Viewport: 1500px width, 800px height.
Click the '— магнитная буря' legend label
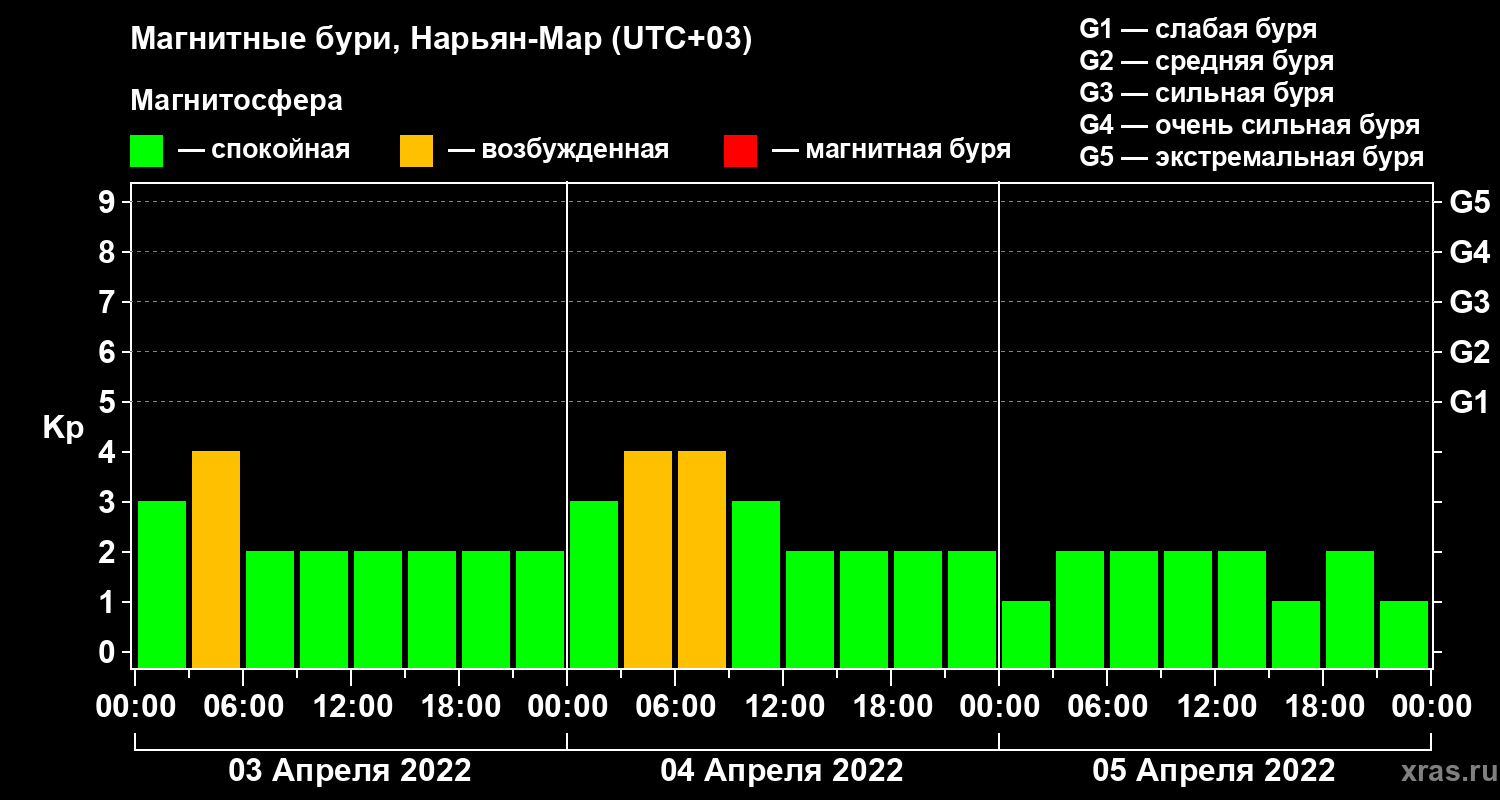[x=892, y=150]
